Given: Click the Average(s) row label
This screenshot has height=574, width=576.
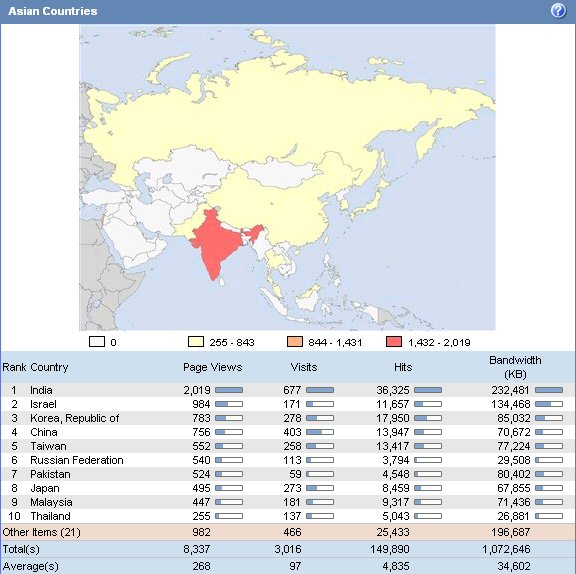Looking at the screenshot, I should [x=30, y=566].
